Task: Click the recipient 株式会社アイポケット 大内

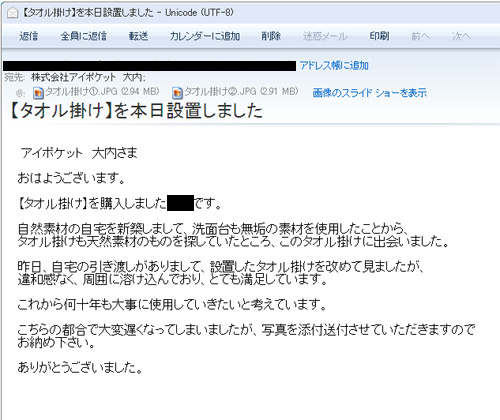Action: [x=88, y=78]
